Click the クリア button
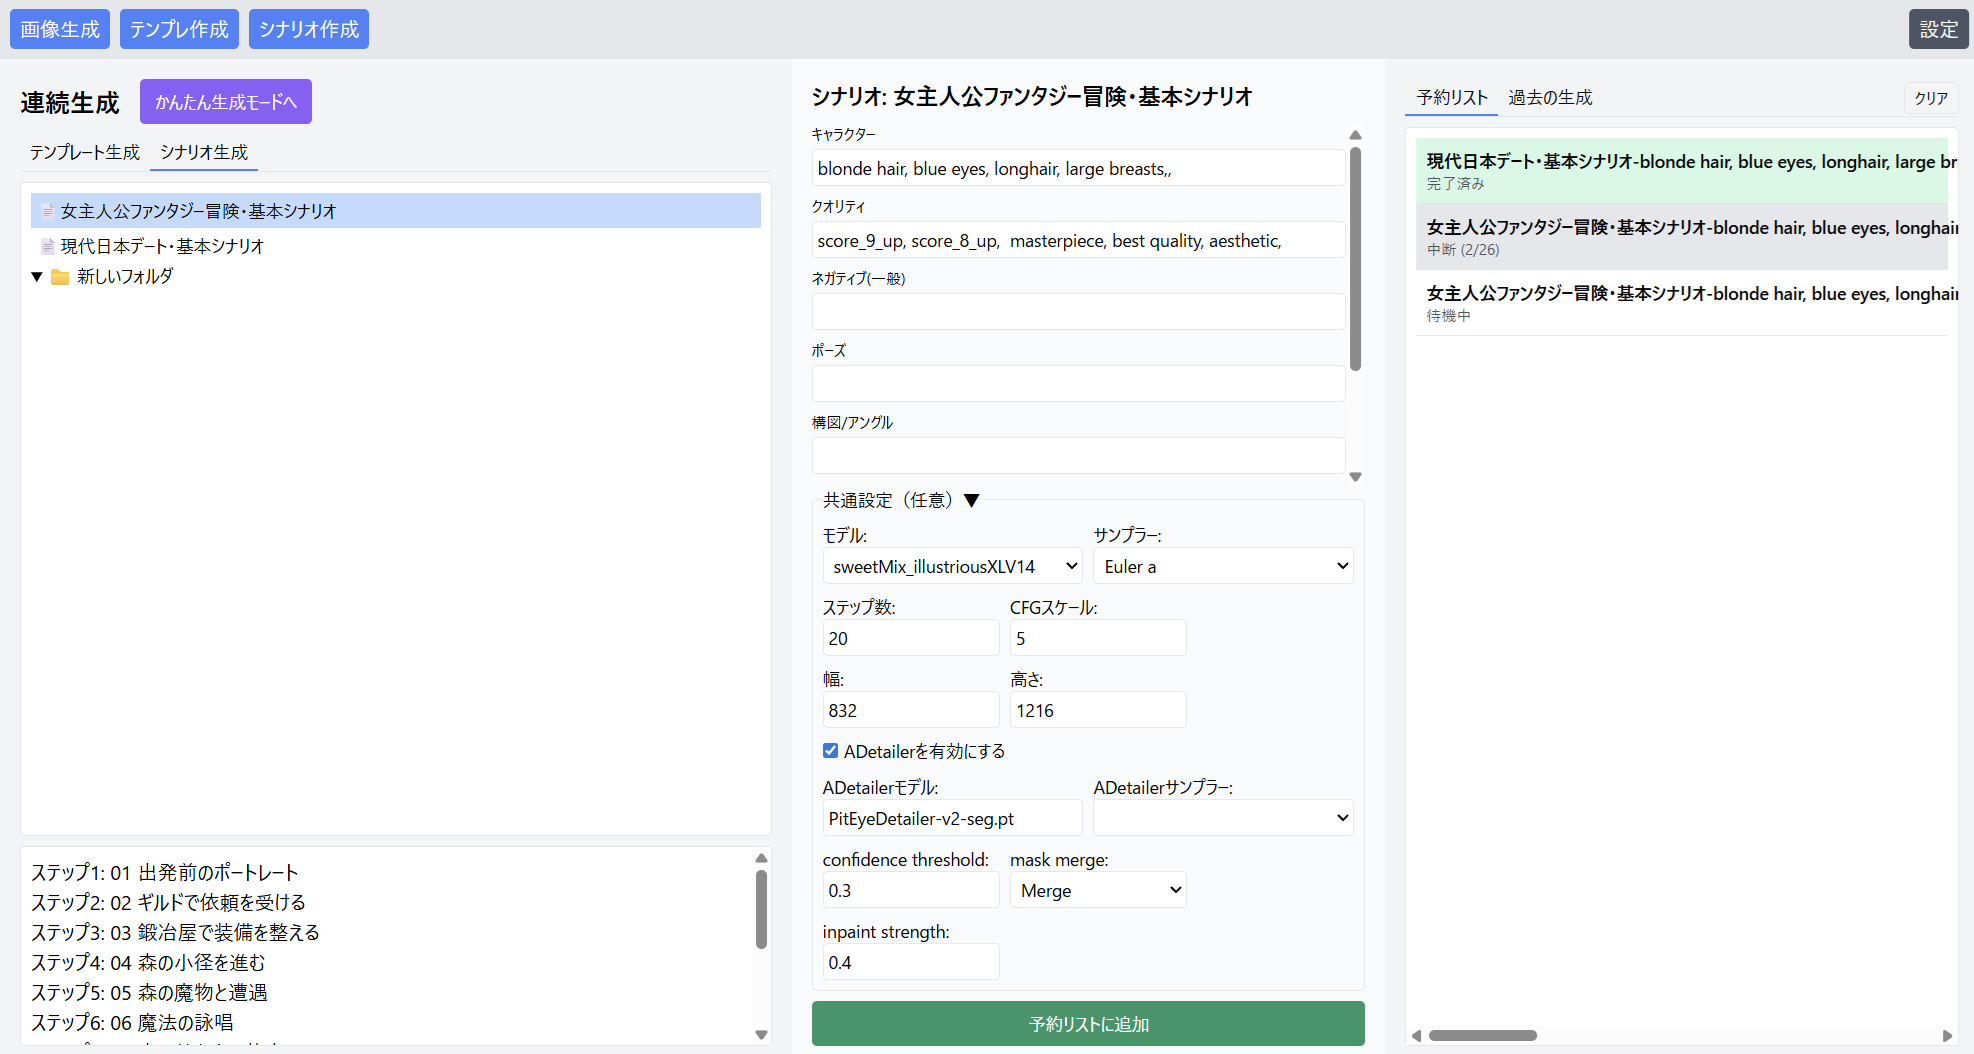 1931,98
